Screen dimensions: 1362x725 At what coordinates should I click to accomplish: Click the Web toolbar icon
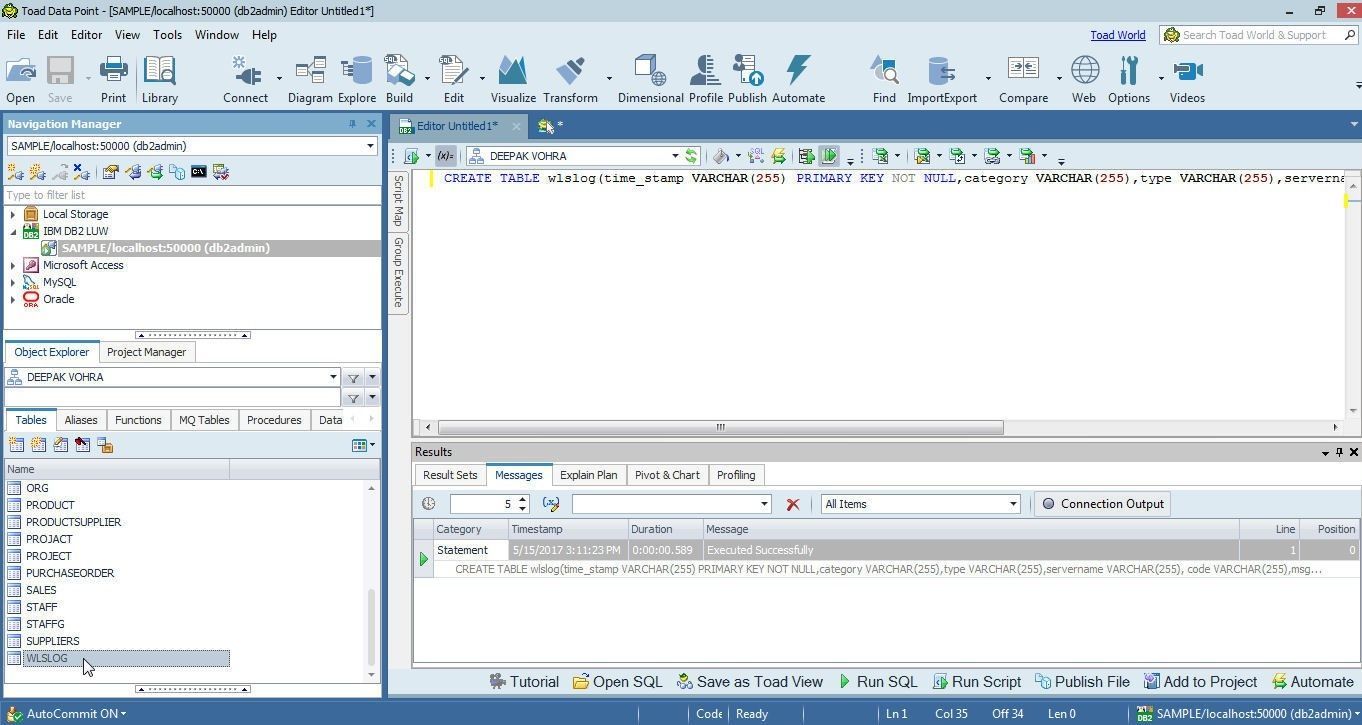(1084, 80)
